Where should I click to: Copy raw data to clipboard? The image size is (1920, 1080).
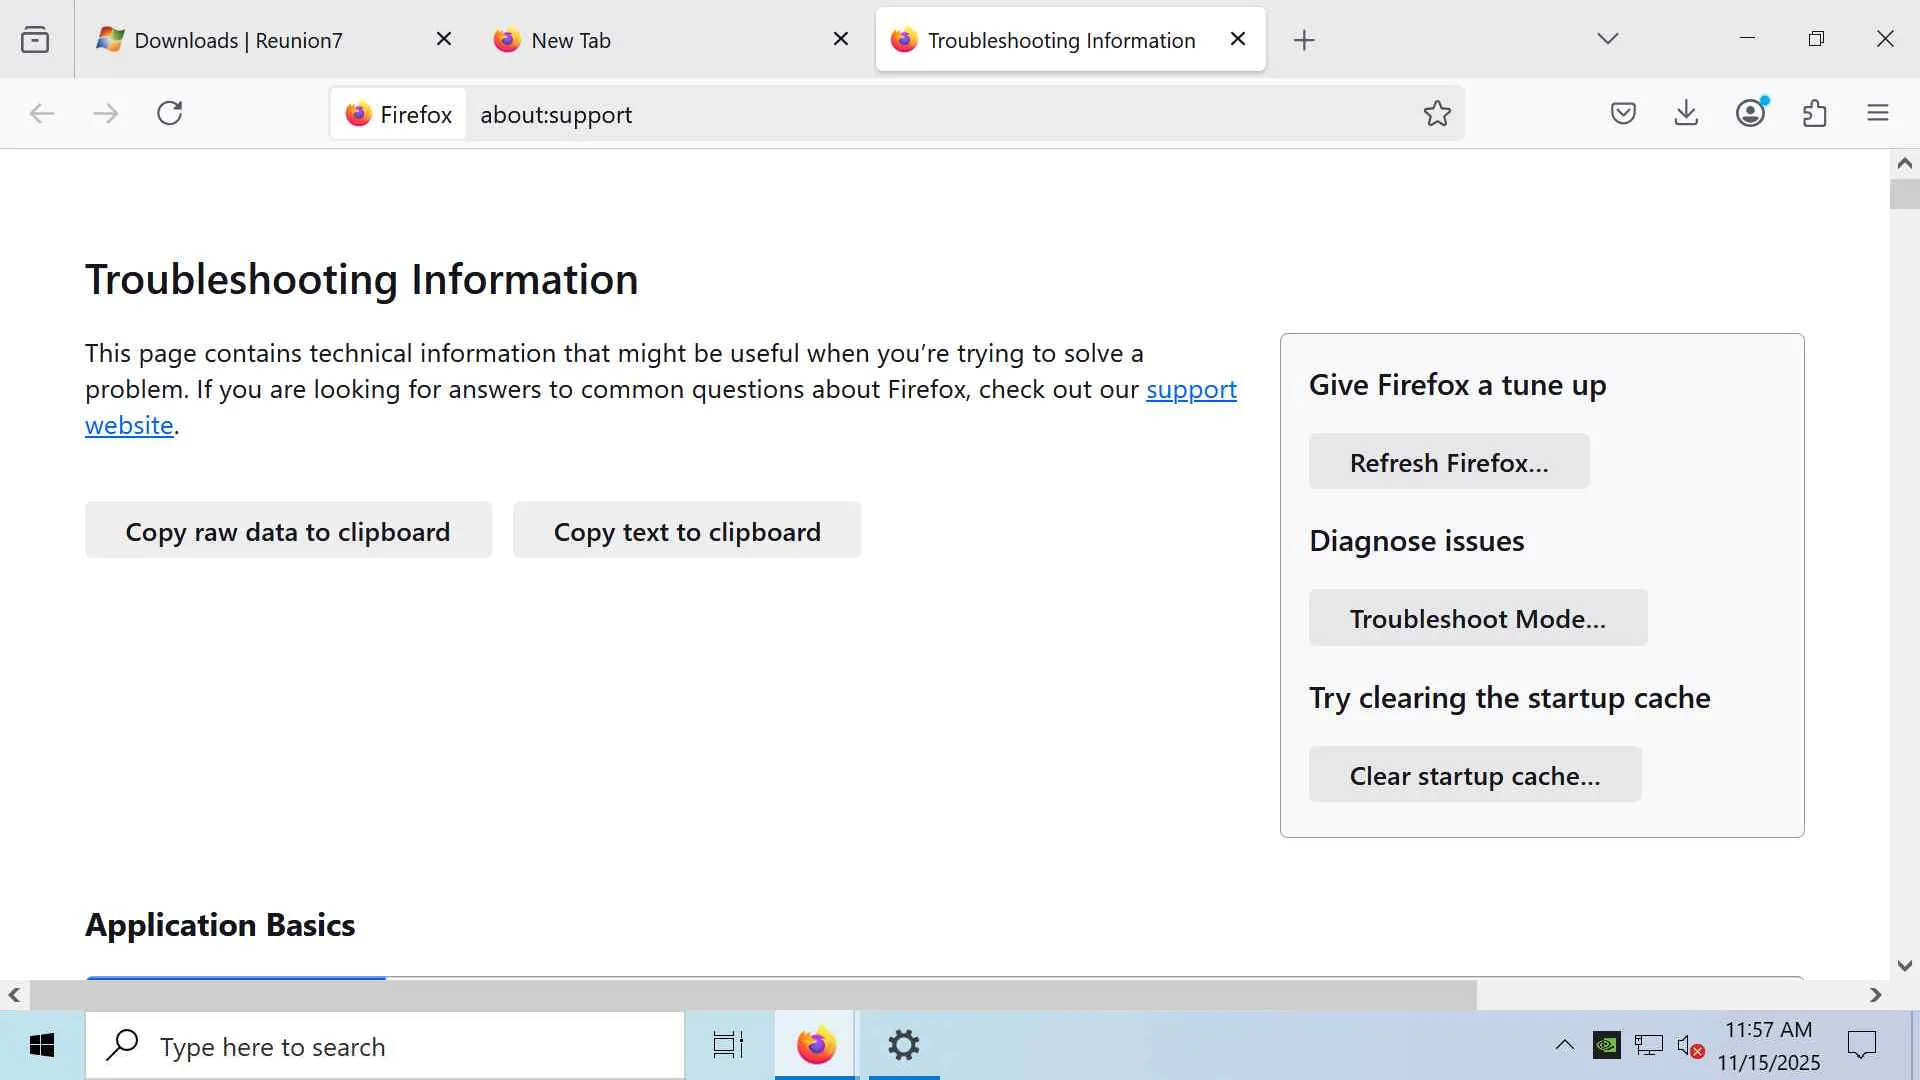tap(288, 531)
